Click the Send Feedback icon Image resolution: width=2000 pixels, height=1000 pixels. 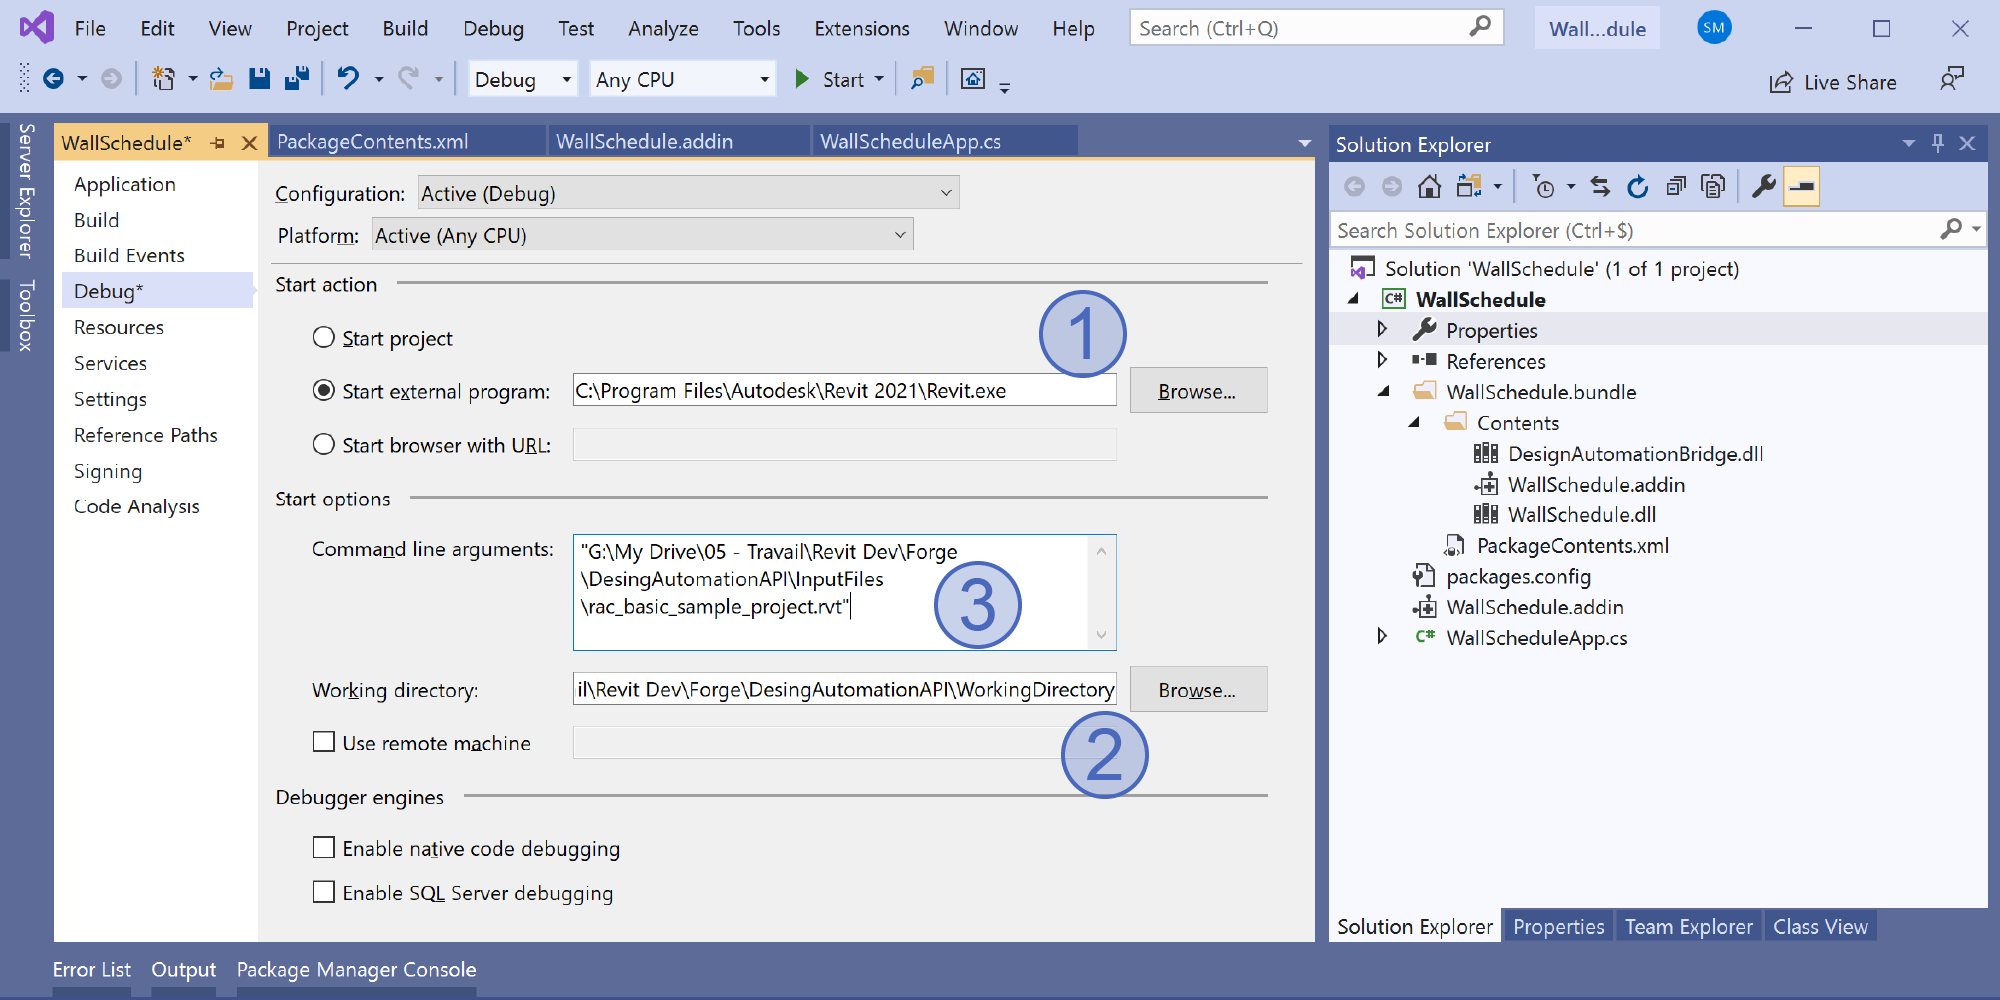click(x=1951, y=79)
